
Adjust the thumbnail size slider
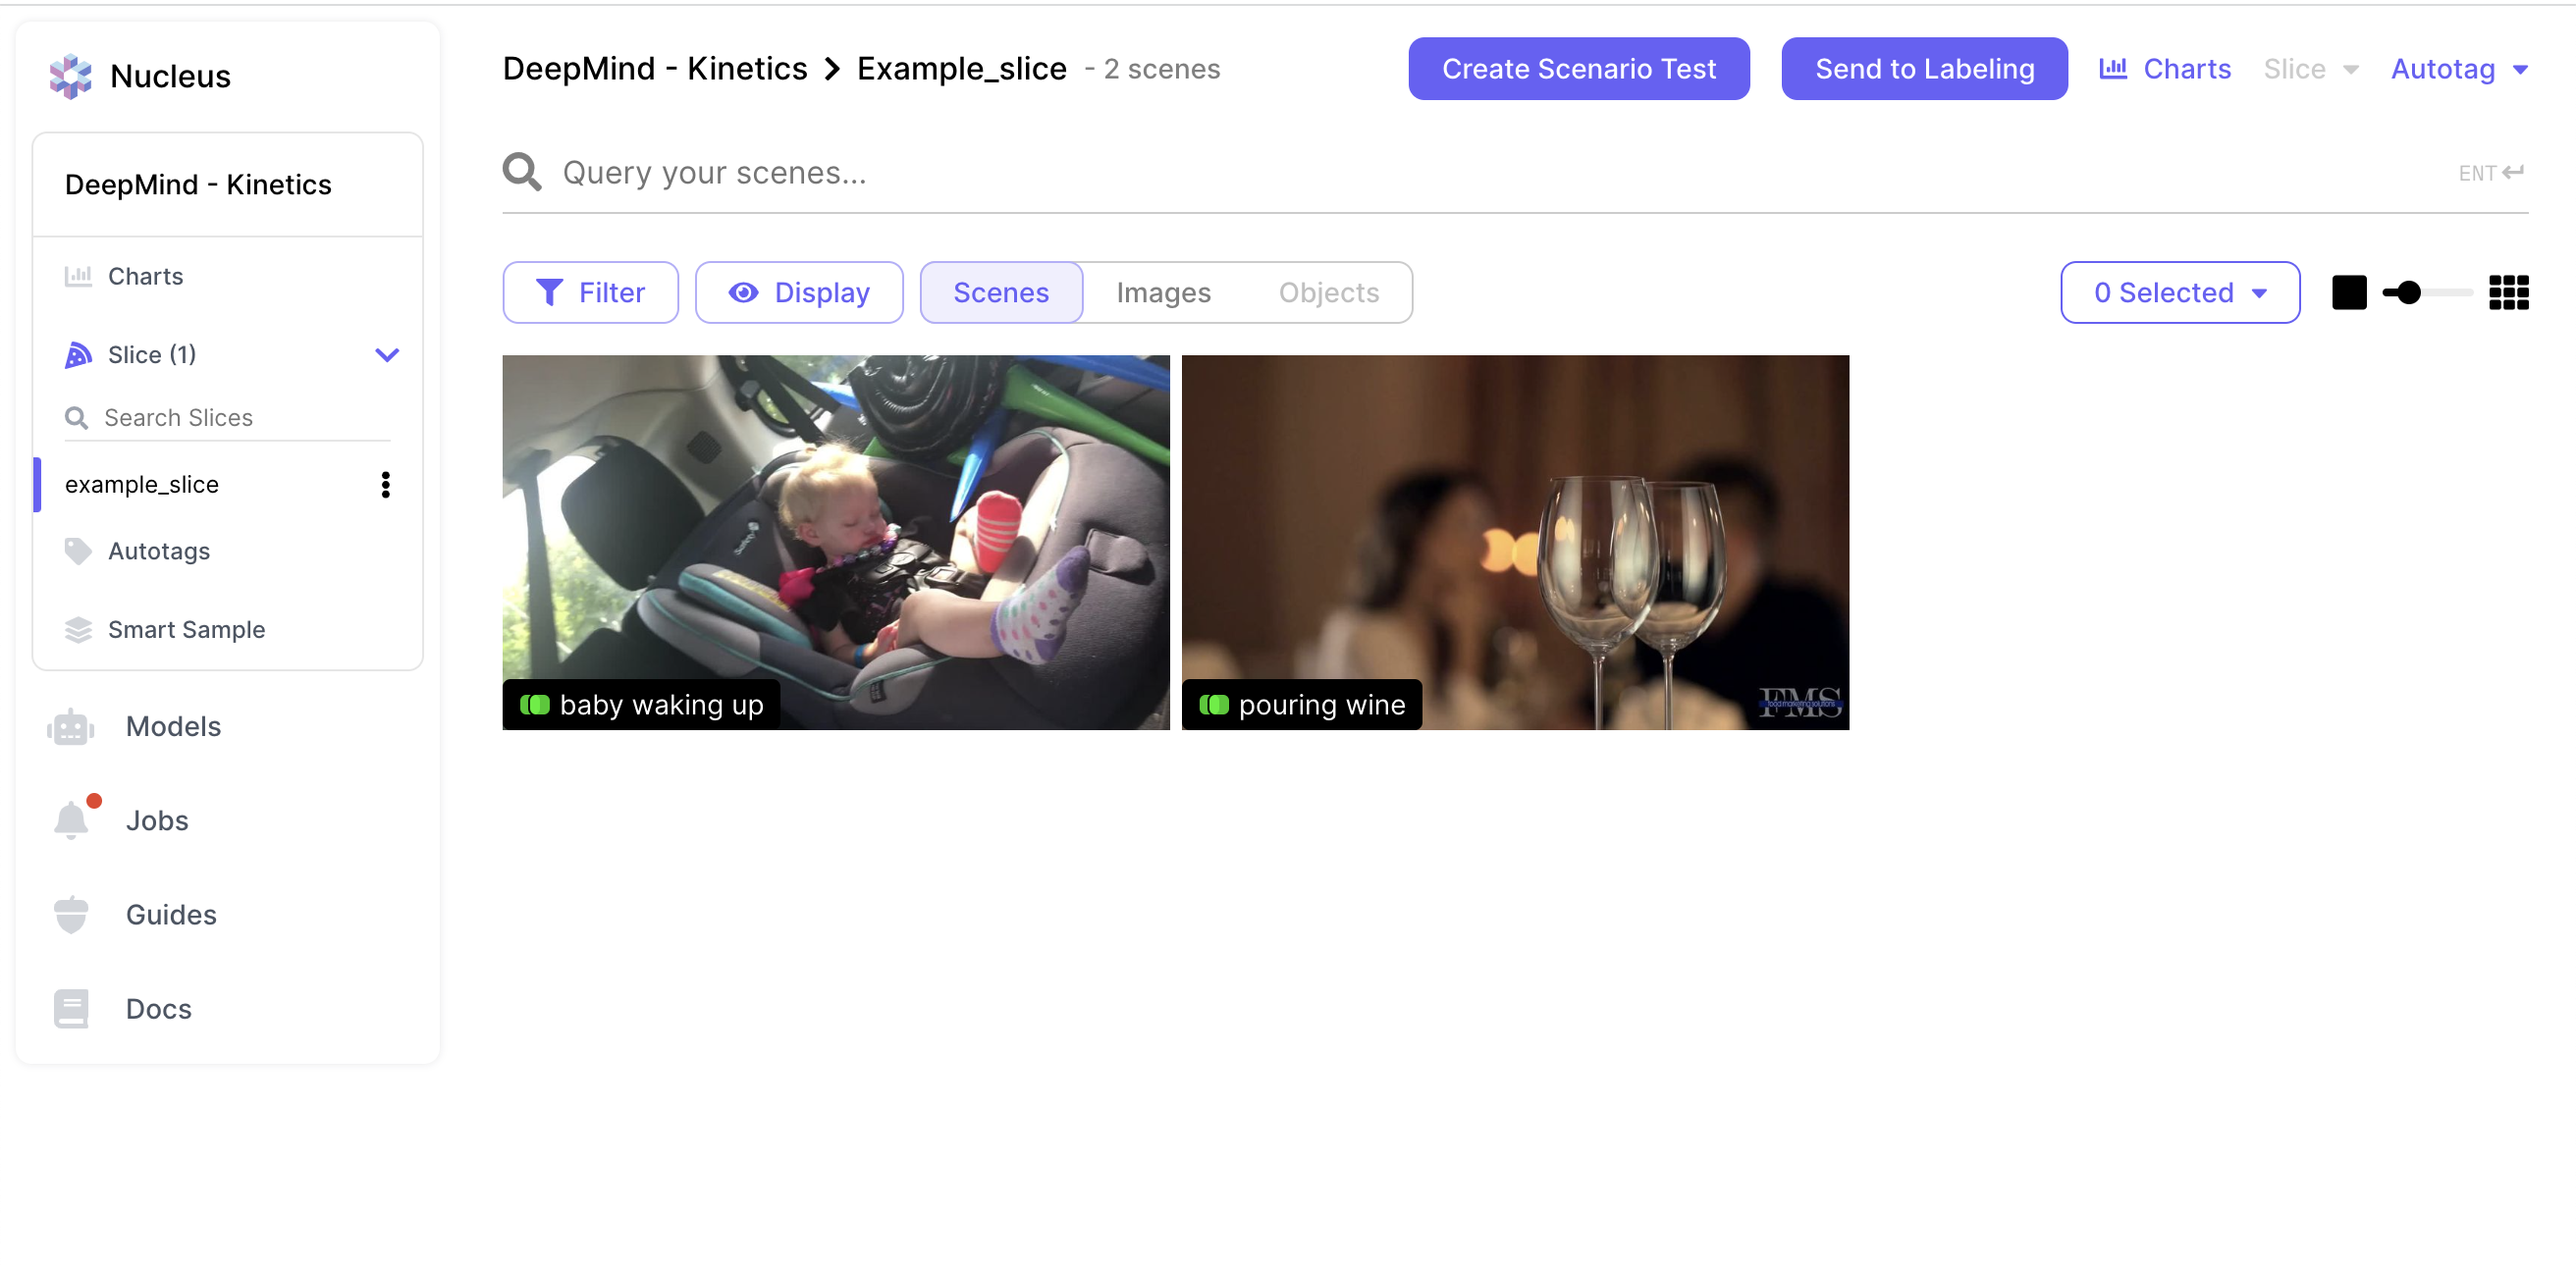click(2408, 293)
